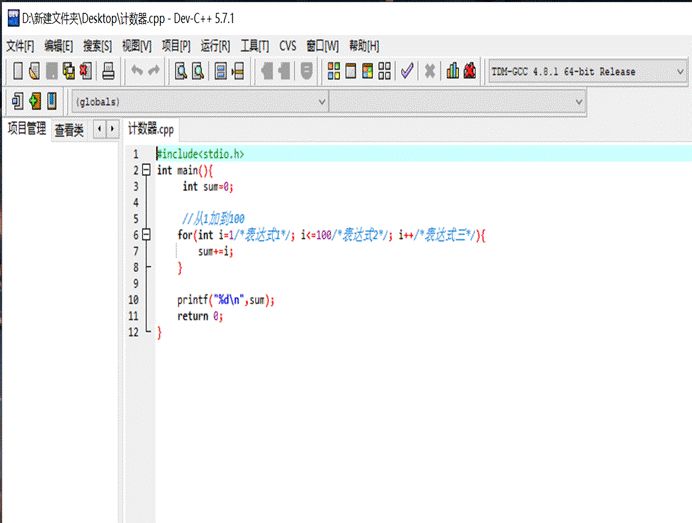Screen dimensions: 692x523
Task: Open the 工具[T] menu
Action: [x=255, y=46]
